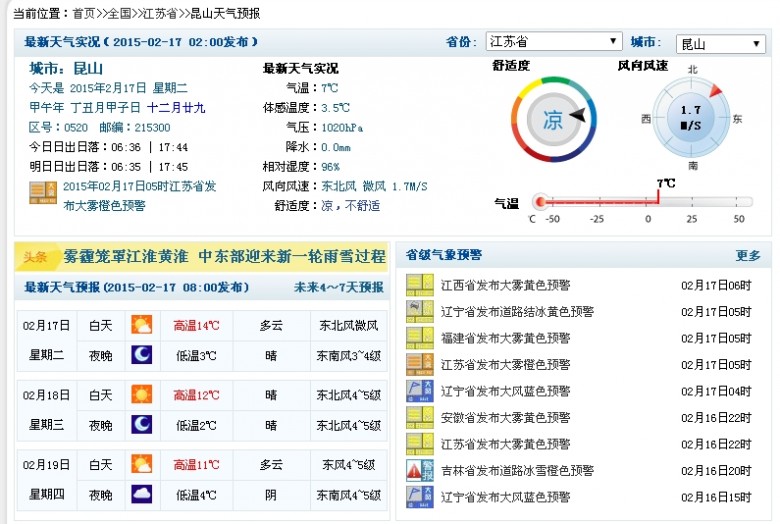Open the 未来4~7天预报 extended forecast link
Image resolution: width=780 pixels, height=524 pixels.
click(338, 287)
